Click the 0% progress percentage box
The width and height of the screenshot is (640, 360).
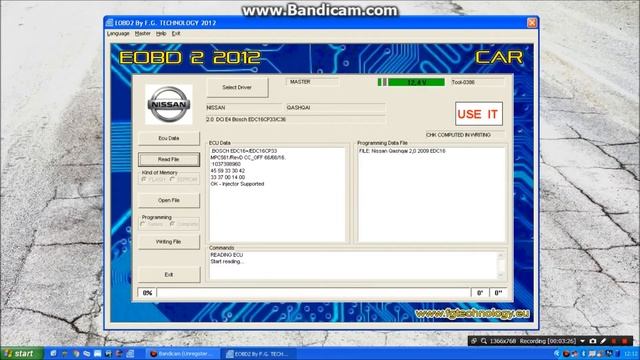pos(147,293)
